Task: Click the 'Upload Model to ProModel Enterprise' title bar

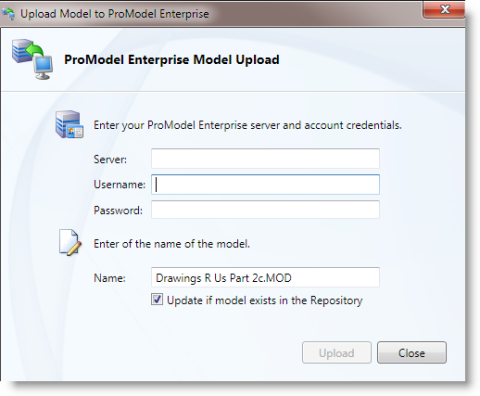Action: click(115, 14)
